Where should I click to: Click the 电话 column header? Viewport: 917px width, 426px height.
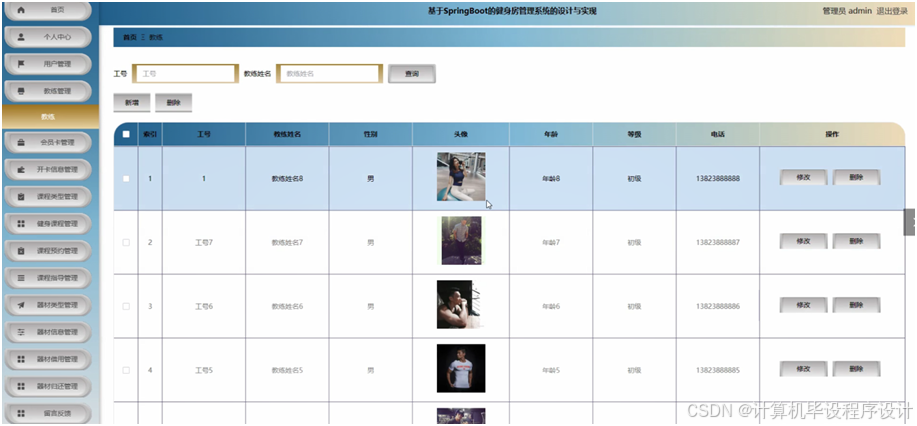click(x=718, y=134)
